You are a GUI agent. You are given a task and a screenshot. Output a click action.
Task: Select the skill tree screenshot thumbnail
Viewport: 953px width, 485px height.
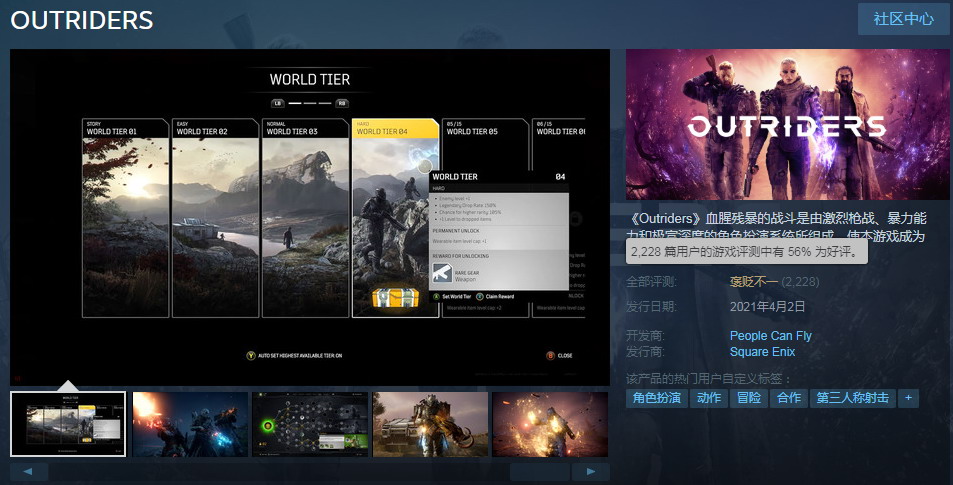[x=310, y=424]
